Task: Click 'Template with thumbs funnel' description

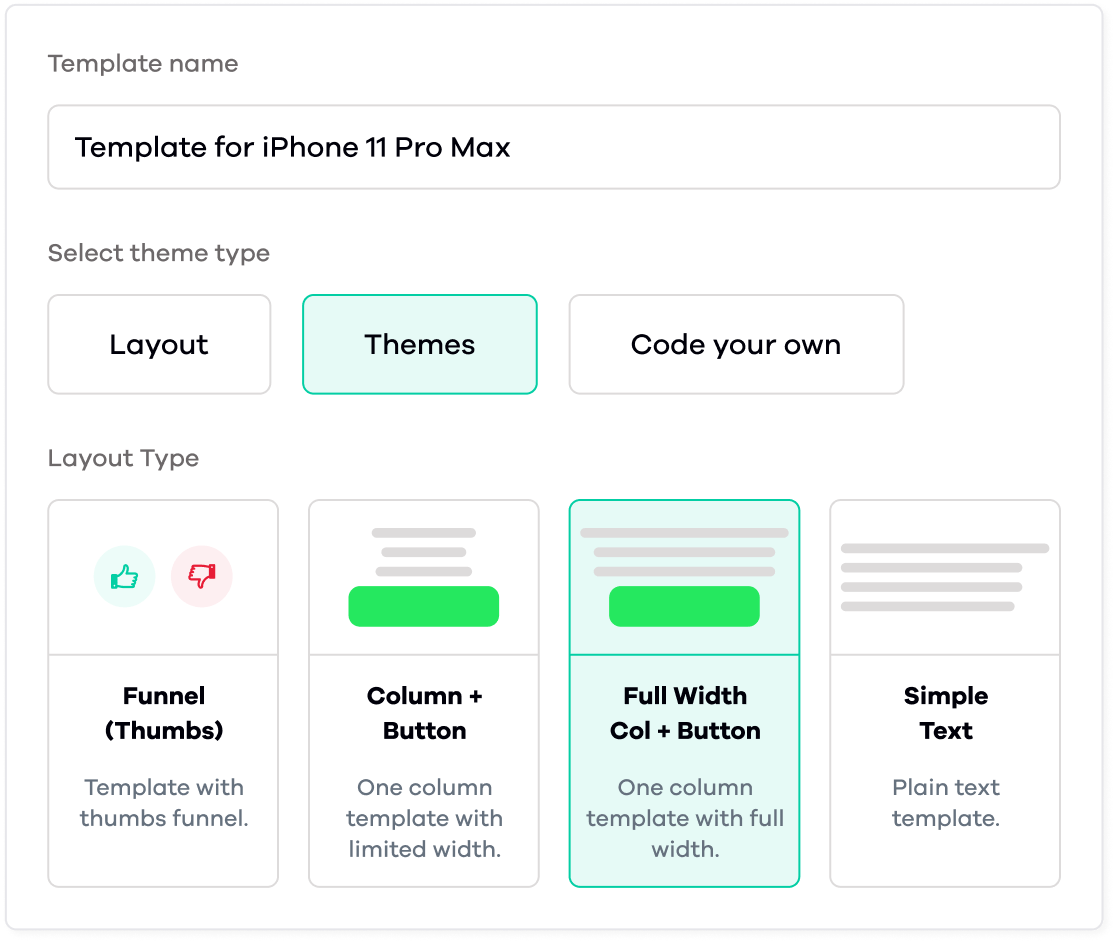Action: 164,803
